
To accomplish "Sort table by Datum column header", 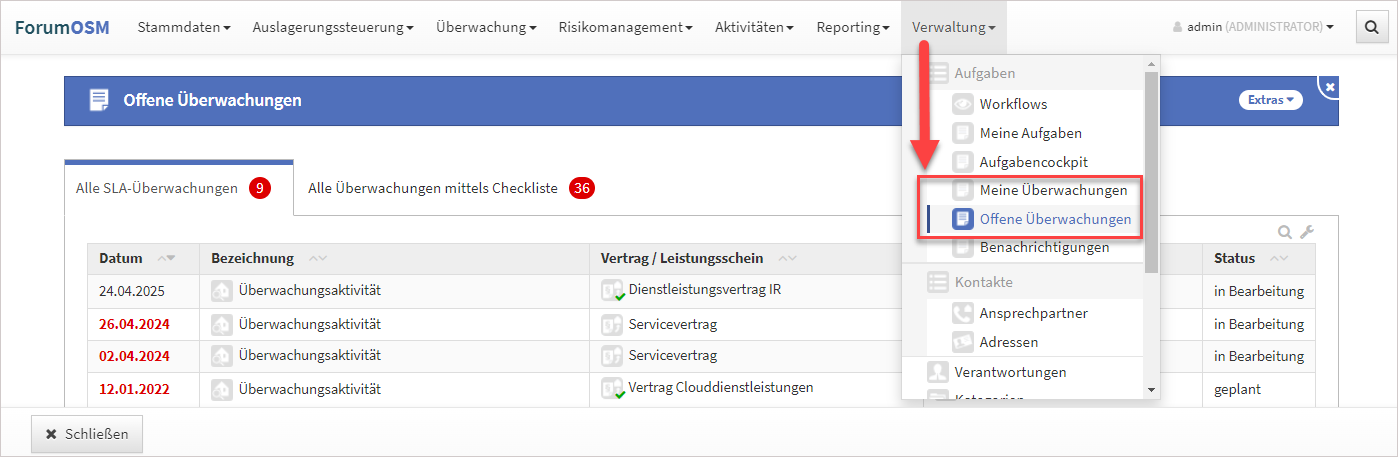I will (x=121, y=258).
